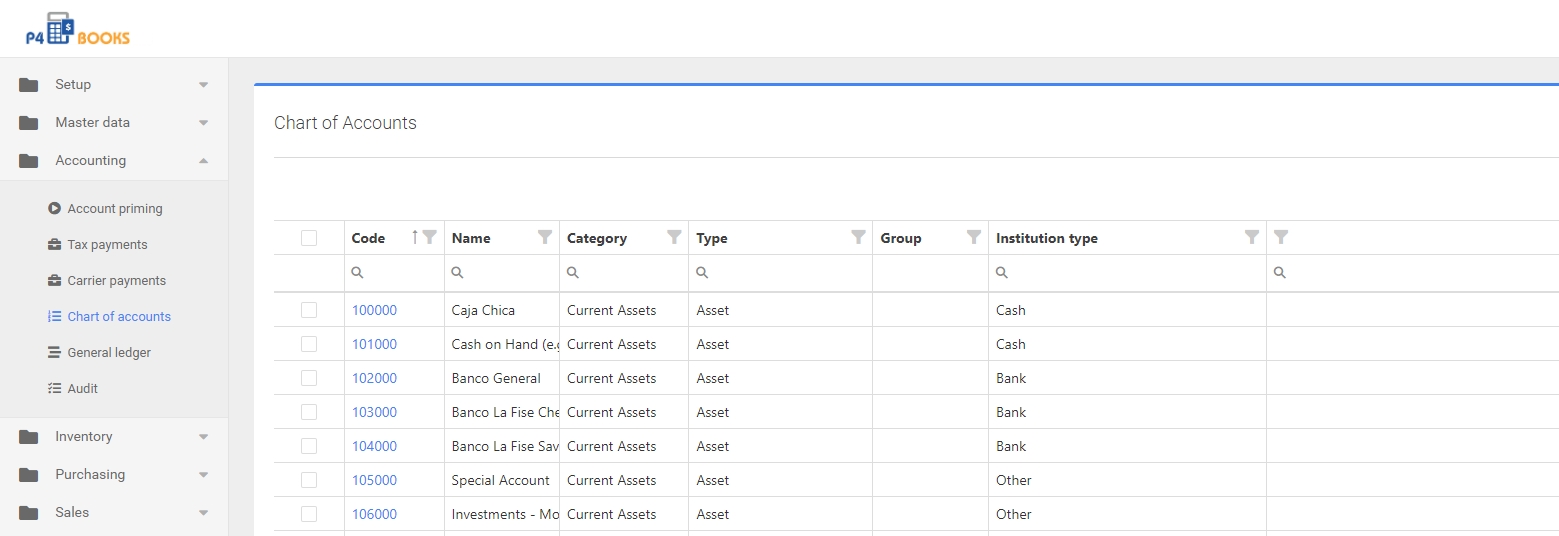Open the Tax payments menu item
The width and height of the screenshot is (1559, 536).
coord(107,245)
